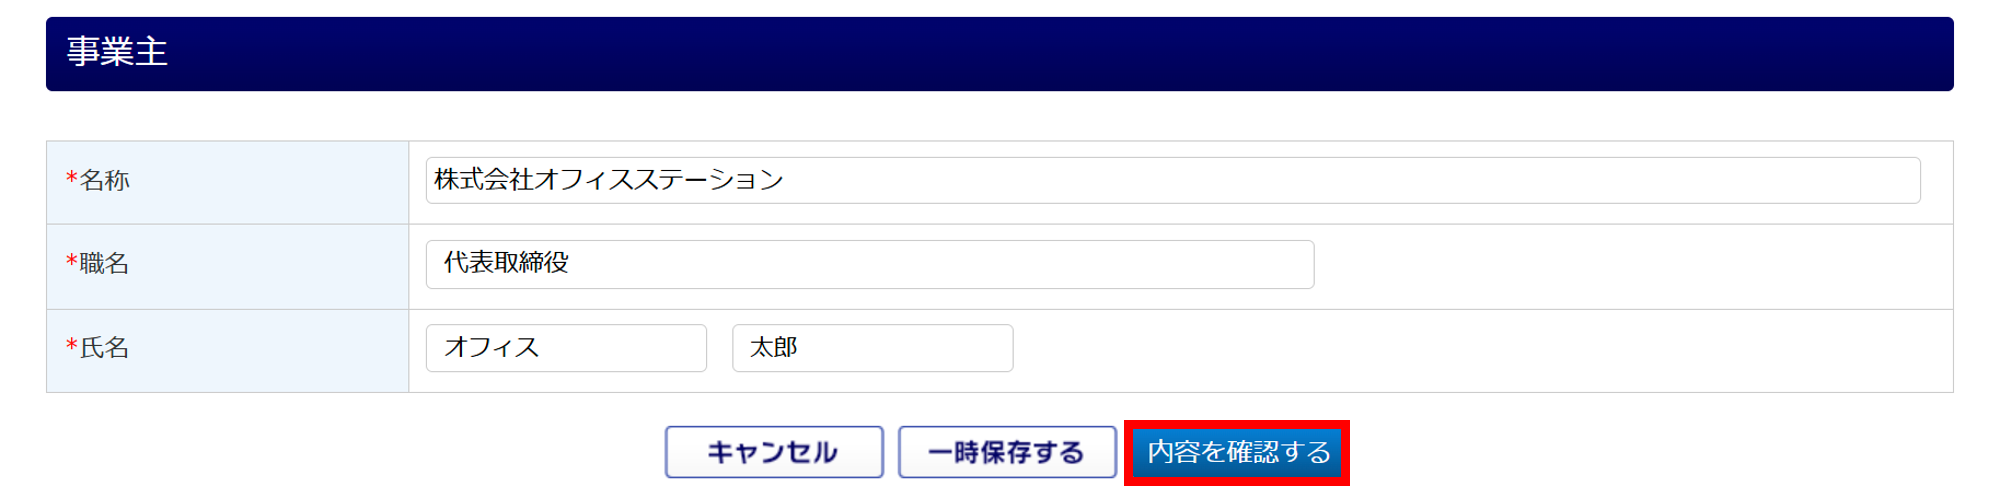Click the 職名 row label
2000x493 pixels.
(105, 264)
